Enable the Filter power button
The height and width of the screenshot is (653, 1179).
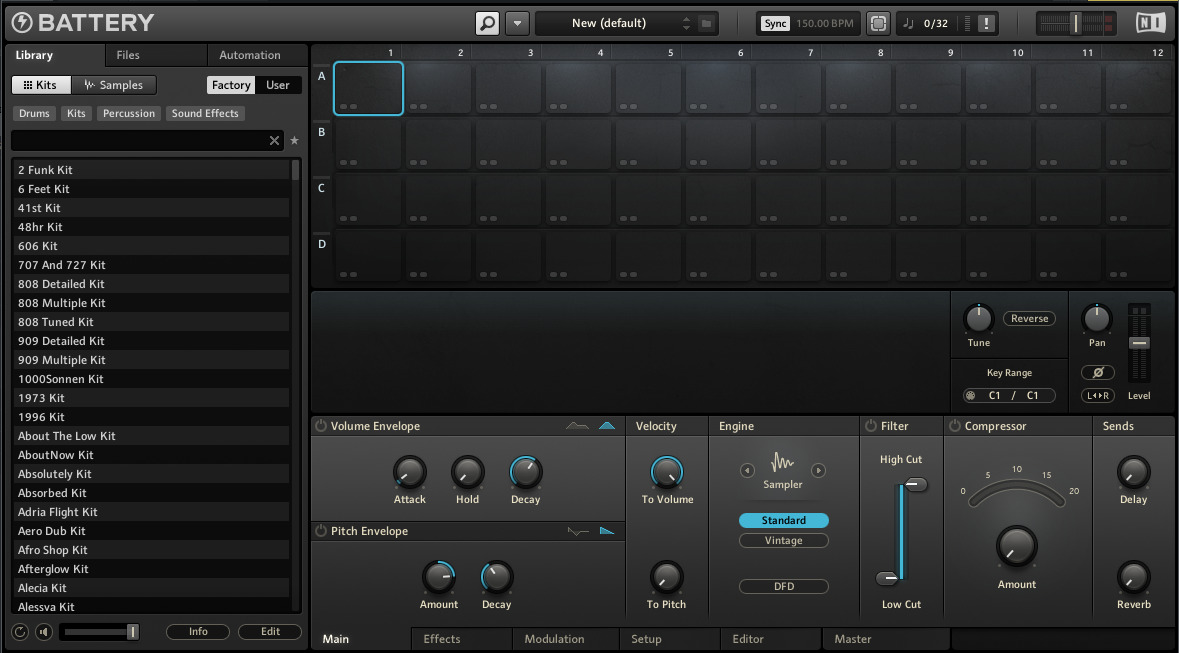click(x=871, y=426)
